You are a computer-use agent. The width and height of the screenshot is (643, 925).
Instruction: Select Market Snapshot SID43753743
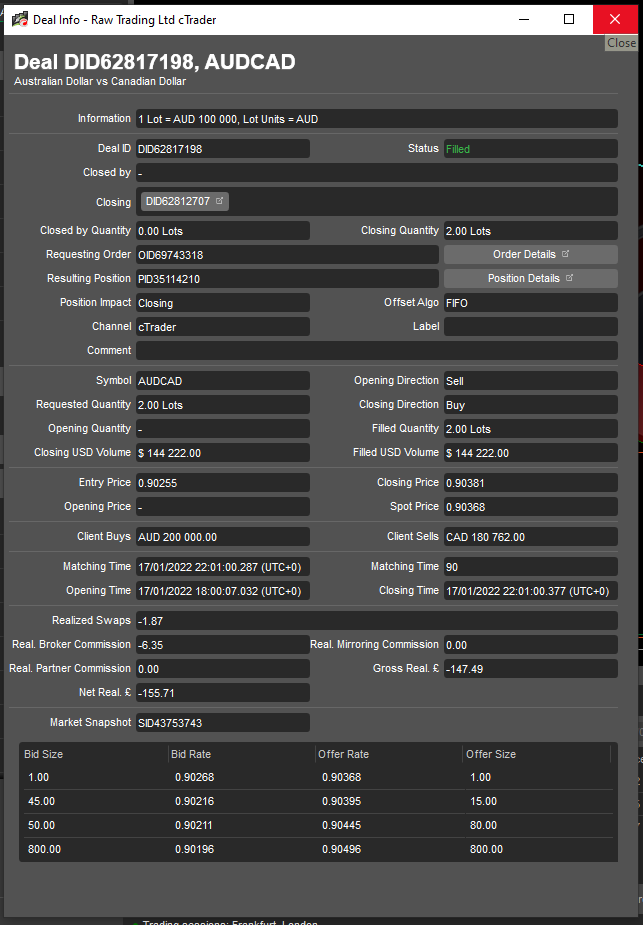pyautogui.click(x=222, y=723)
